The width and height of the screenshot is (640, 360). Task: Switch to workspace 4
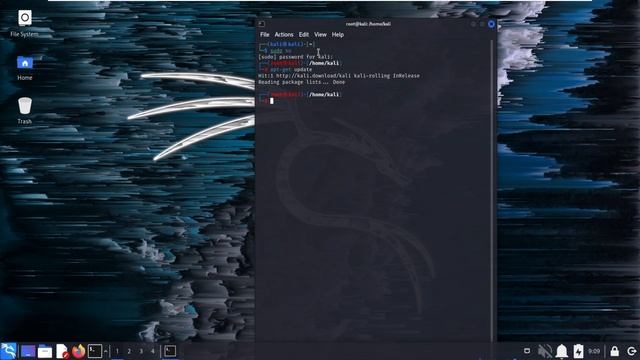pos(153,351)
